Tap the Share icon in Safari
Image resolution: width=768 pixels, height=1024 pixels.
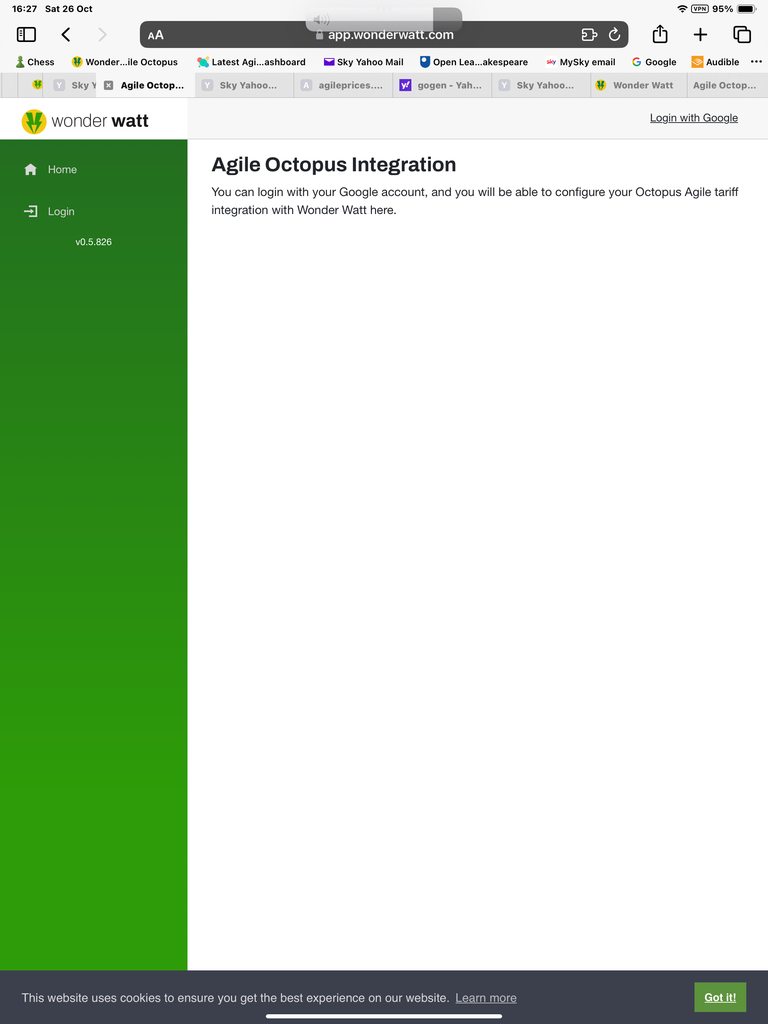(x=660, y=35)
